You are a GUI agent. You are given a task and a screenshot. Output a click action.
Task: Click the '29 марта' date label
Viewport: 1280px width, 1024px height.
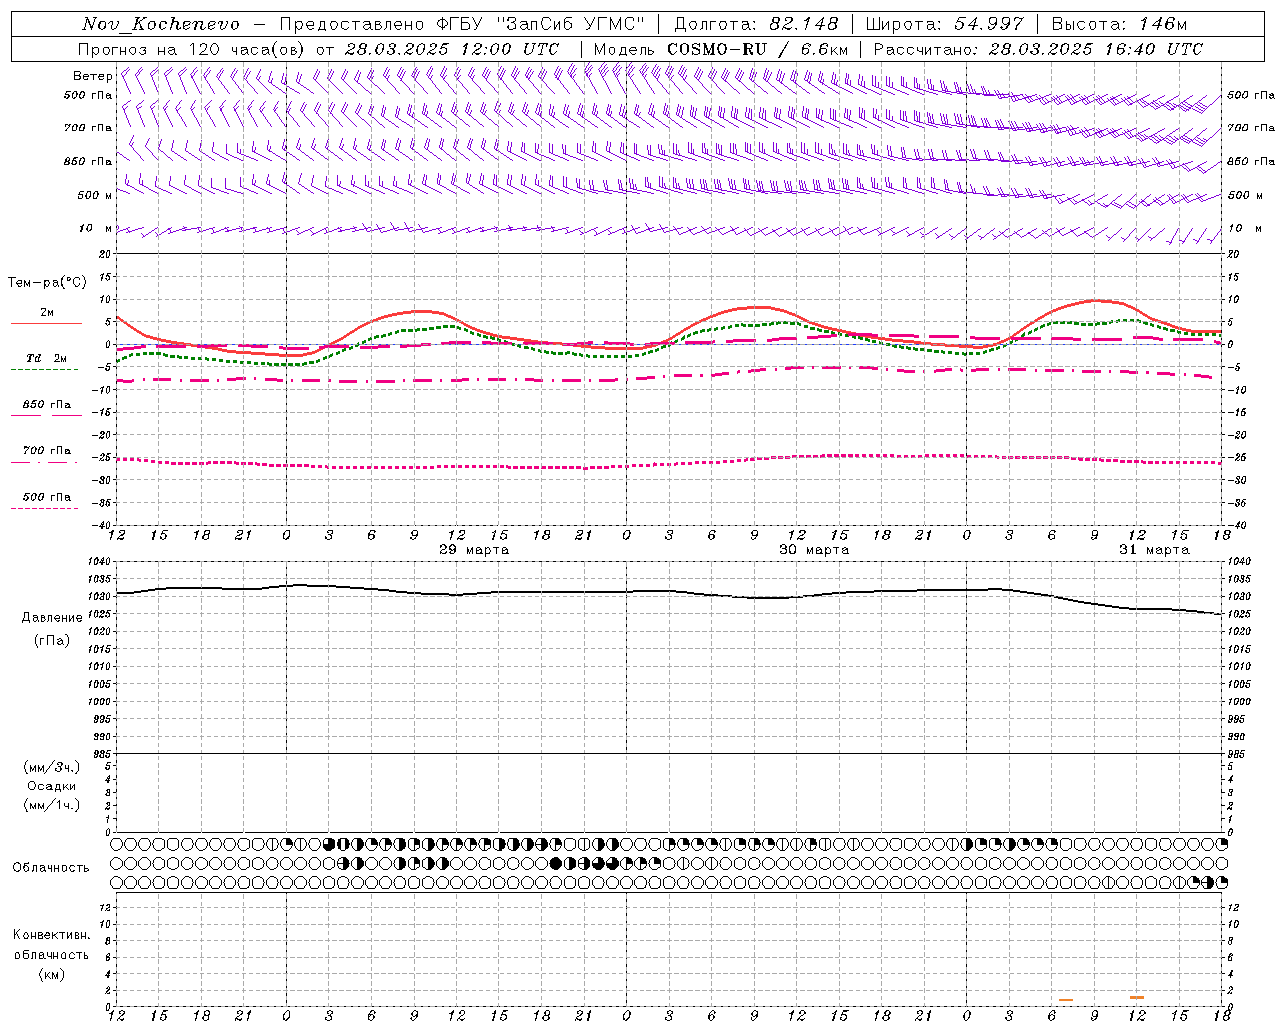(474, 549)
